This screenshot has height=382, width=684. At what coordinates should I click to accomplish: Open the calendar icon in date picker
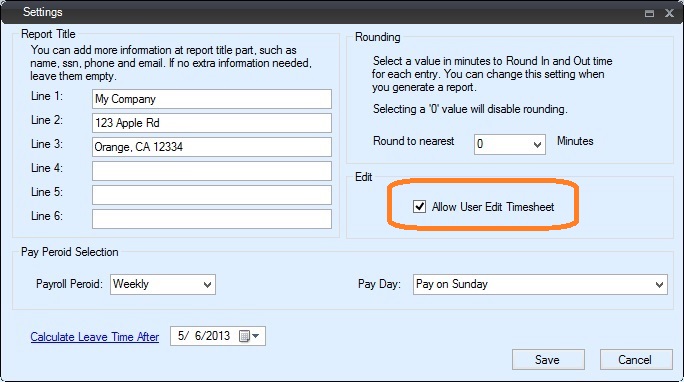coord(244,336)
